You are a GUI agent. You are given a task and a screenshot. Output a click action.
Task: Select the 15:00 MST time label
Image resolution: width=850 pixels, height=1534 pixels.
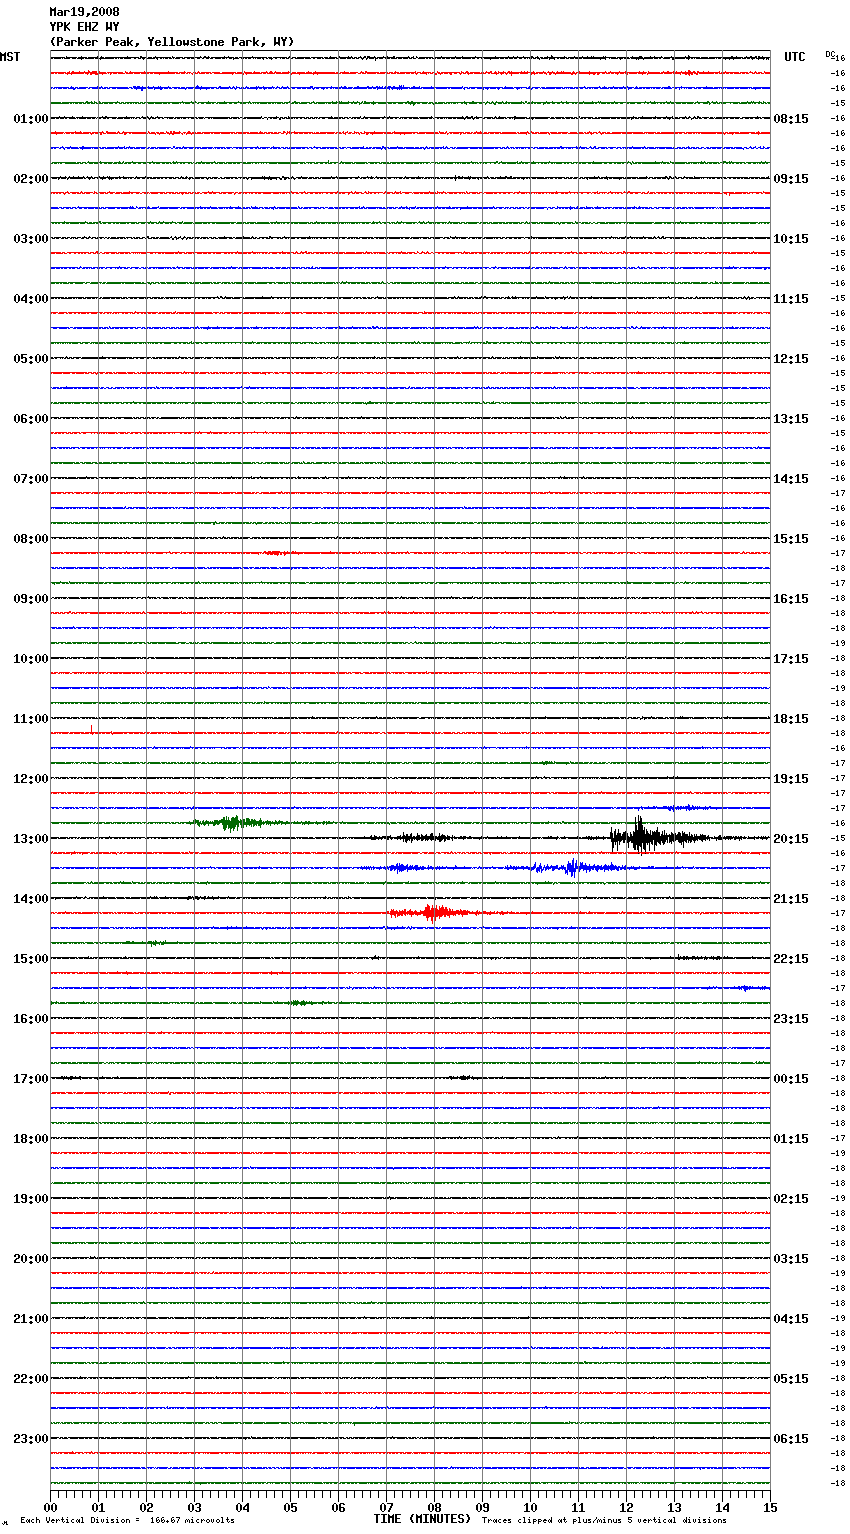click(31, 959)
